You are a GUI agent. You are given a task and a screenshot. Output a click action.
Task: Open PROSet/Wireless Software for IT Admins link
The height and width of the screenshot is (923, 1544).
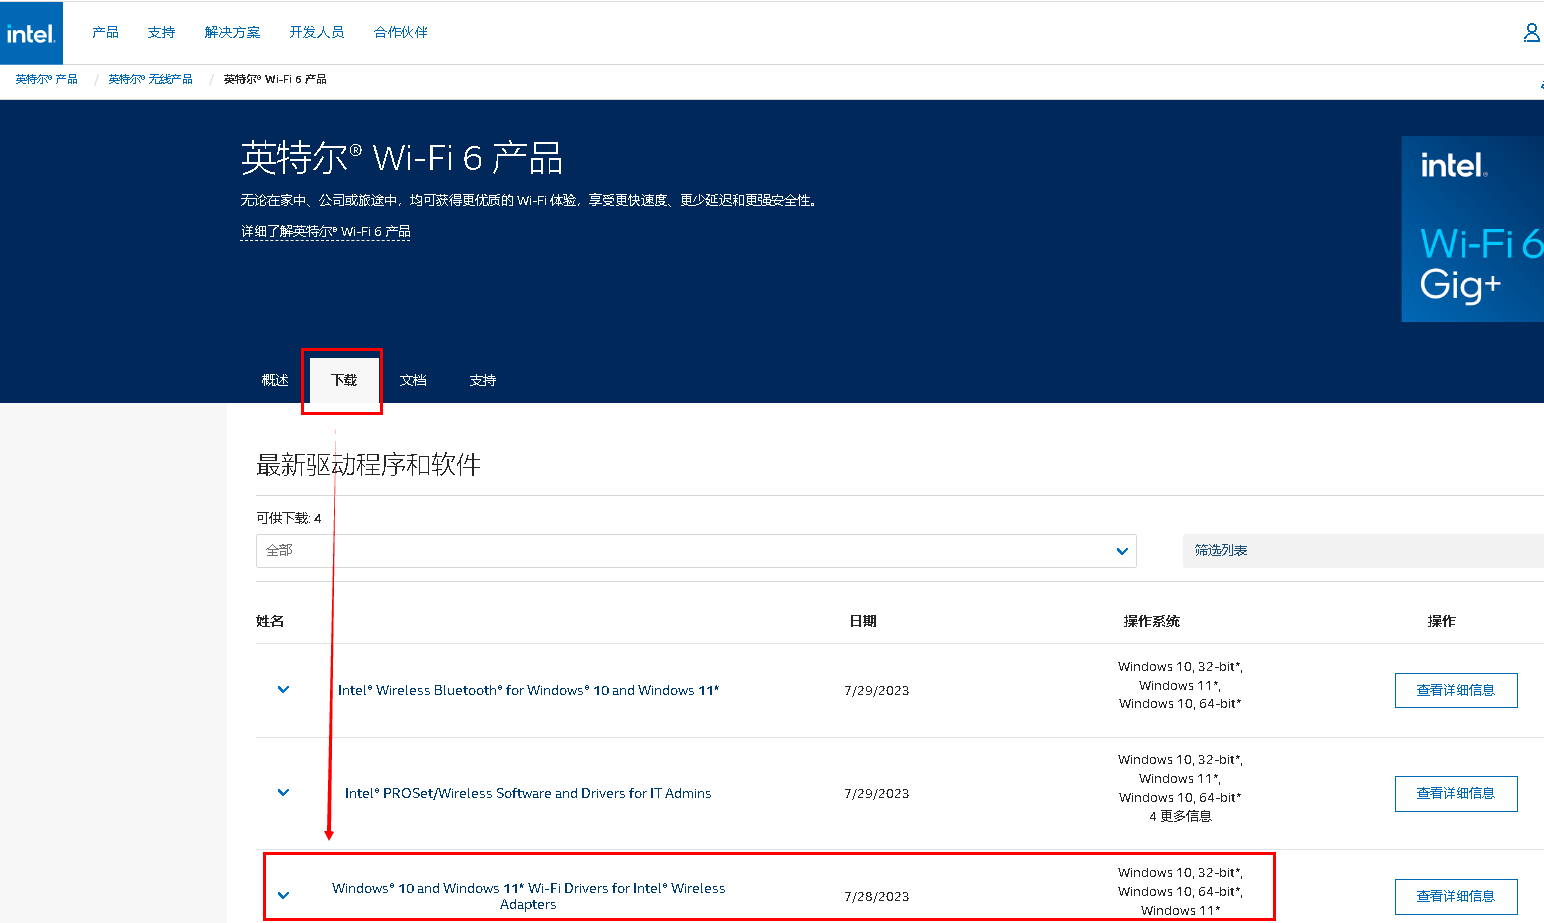tap(528, 793)
